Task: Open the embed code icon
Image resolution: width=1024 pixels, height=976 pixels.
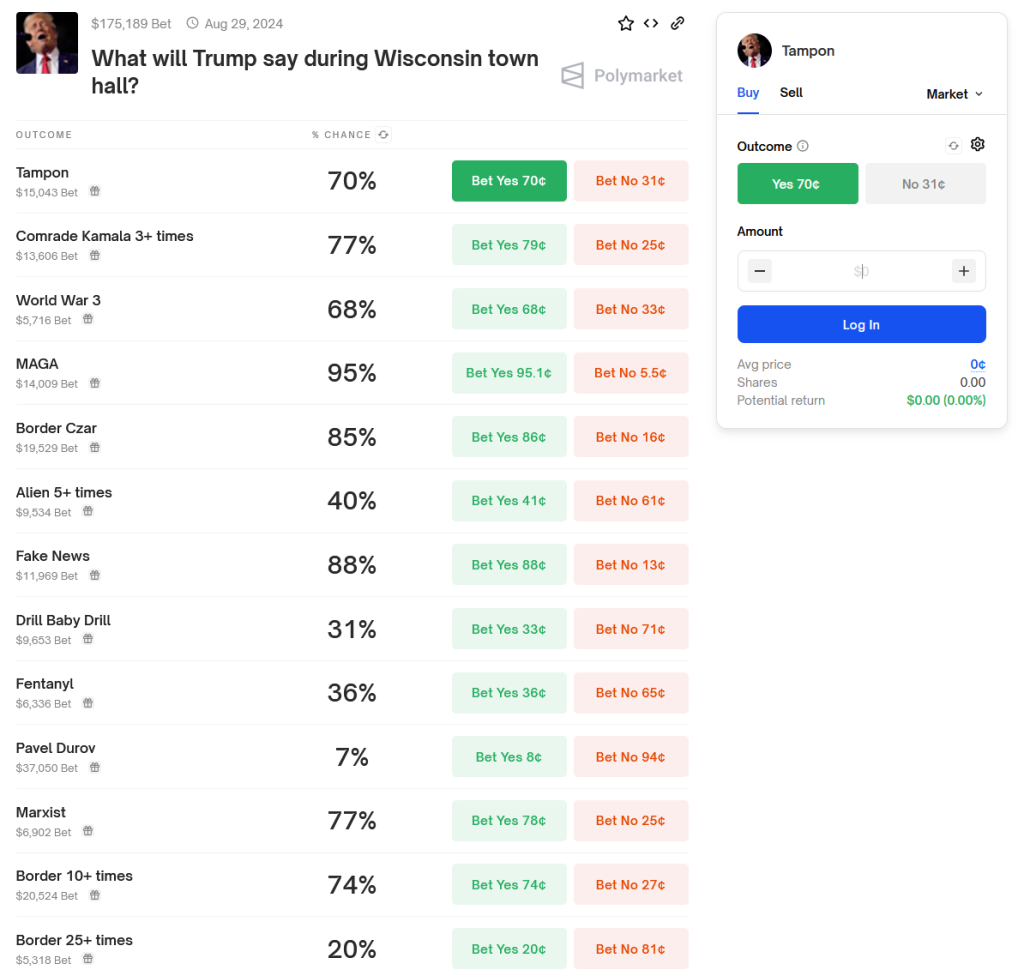Action: coord(651,23)
